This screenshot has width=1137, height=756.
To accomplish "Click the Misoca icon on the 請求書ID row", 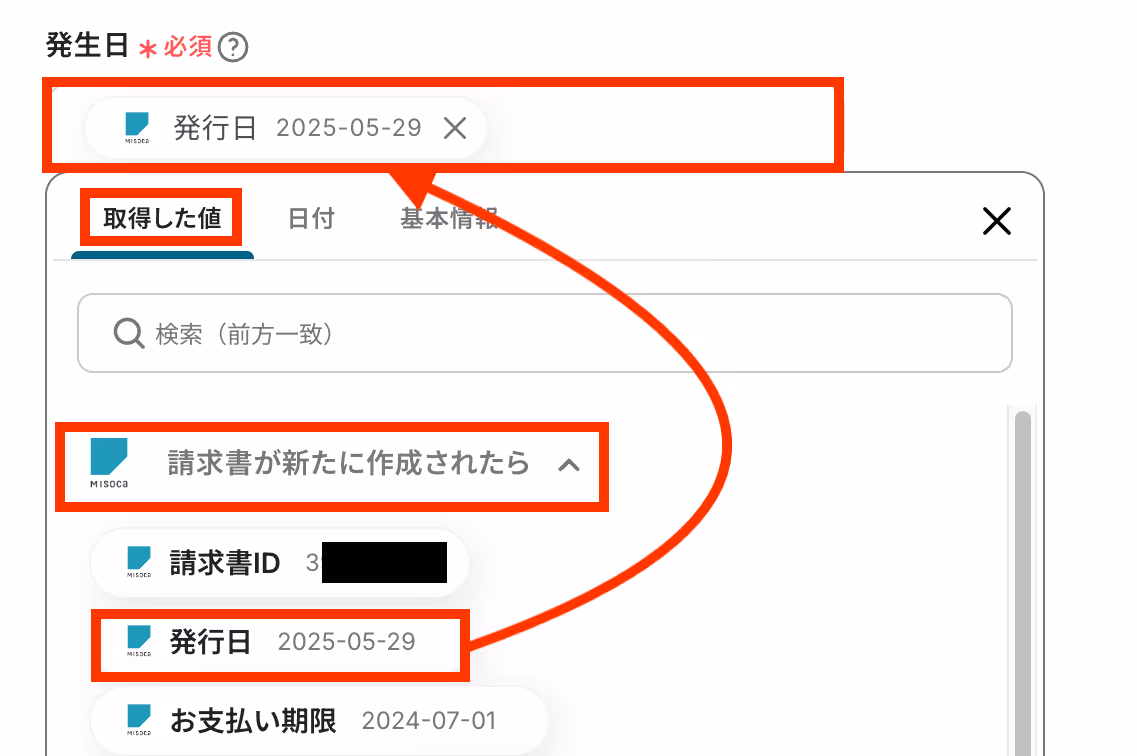I will click(x=138, y=562).
